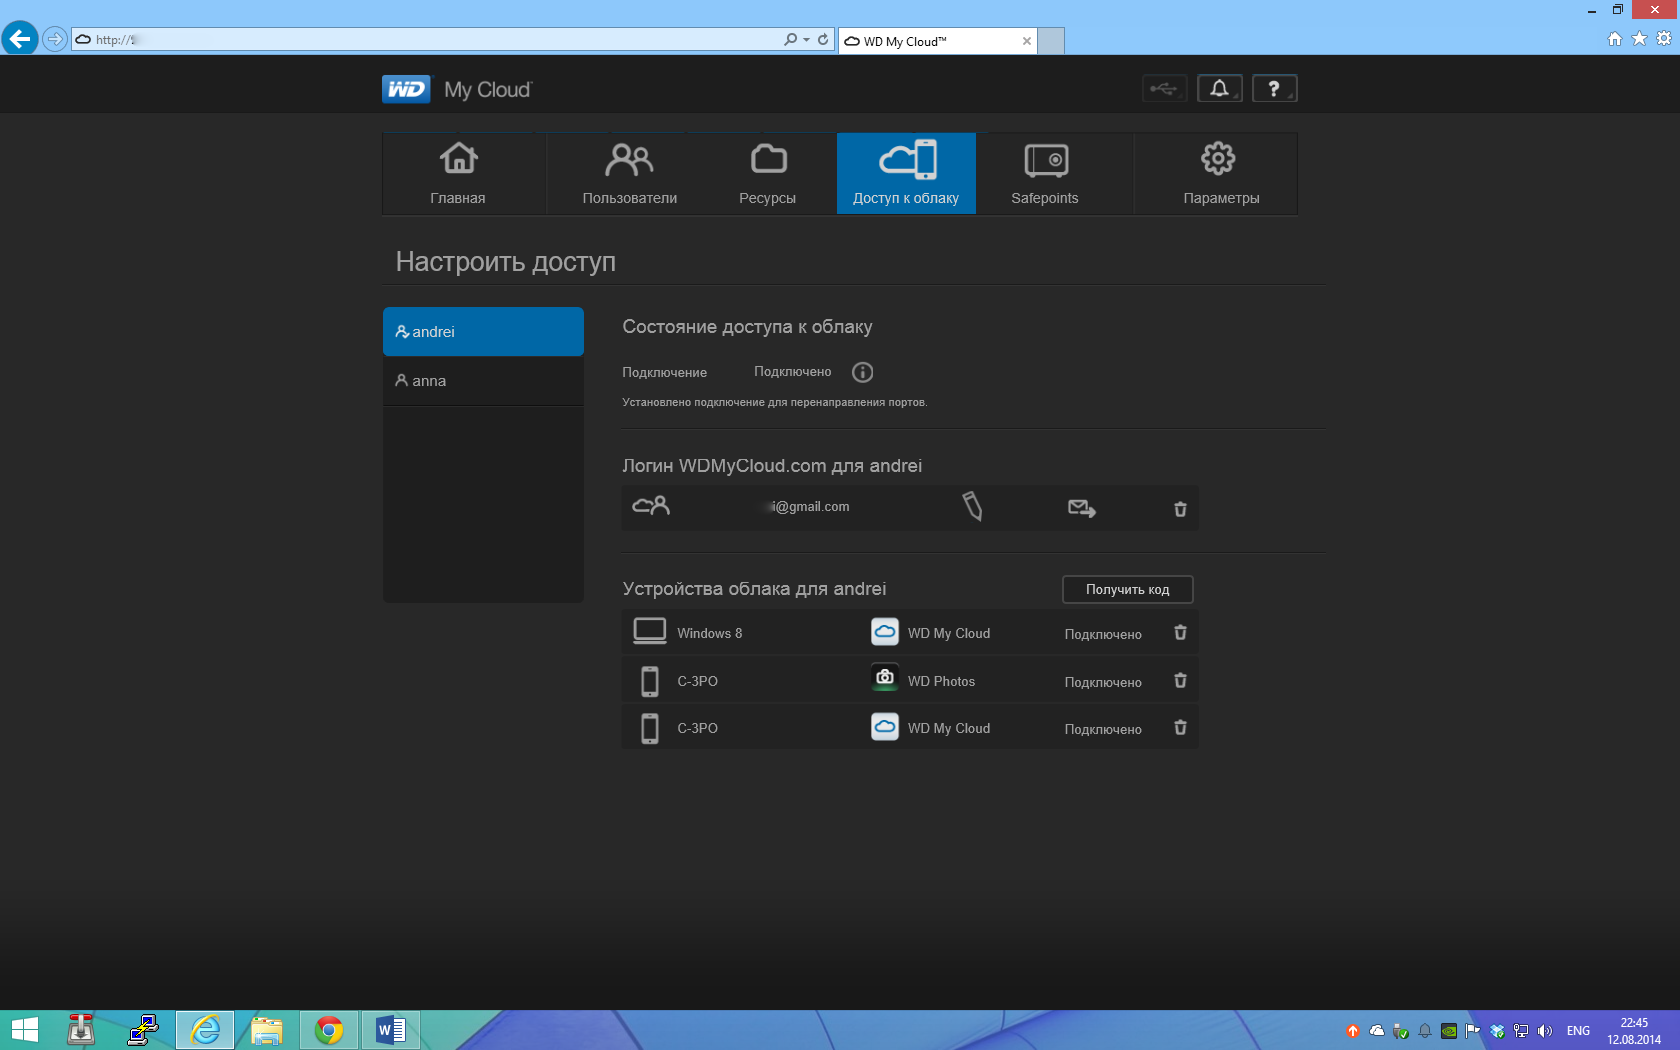Remove the Windows 8 device with trash icon
Screen dimensions: 1680x1050
click(x=1180, y=632)
